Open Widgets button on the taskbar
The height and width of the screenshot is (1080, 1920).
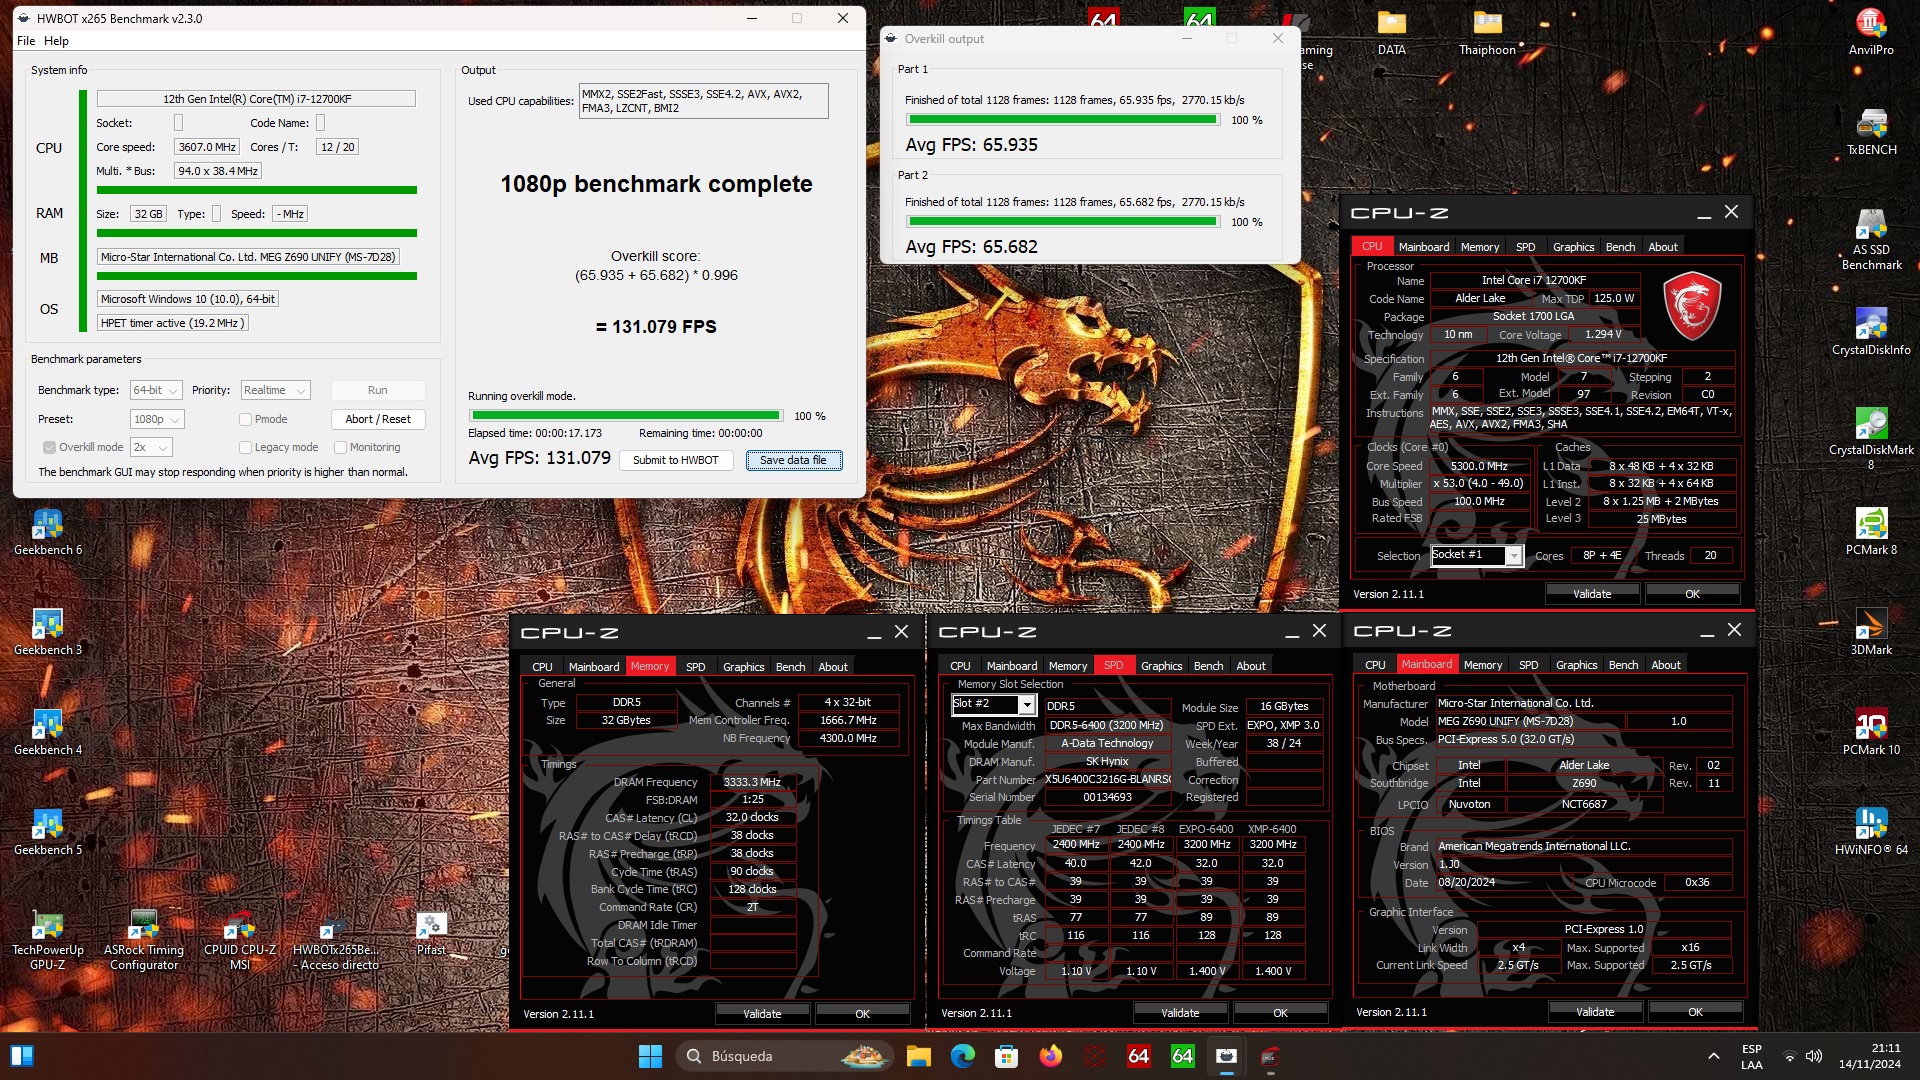tap(21, 1056)
